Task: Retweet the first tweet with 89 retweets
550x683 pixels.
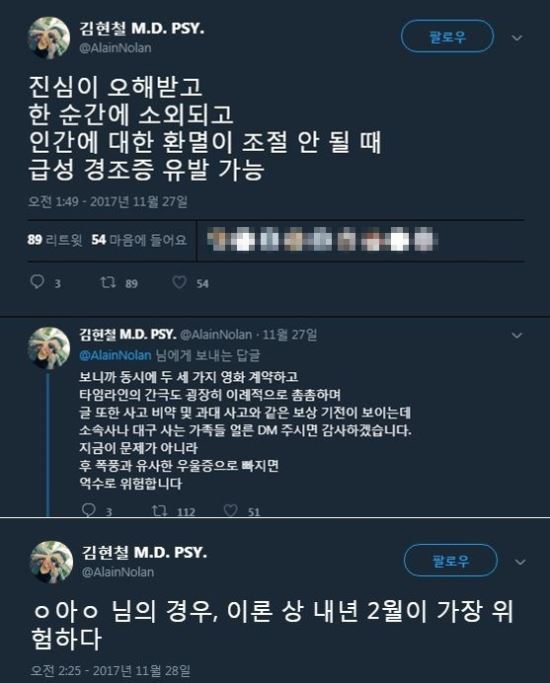Action: 108,282
